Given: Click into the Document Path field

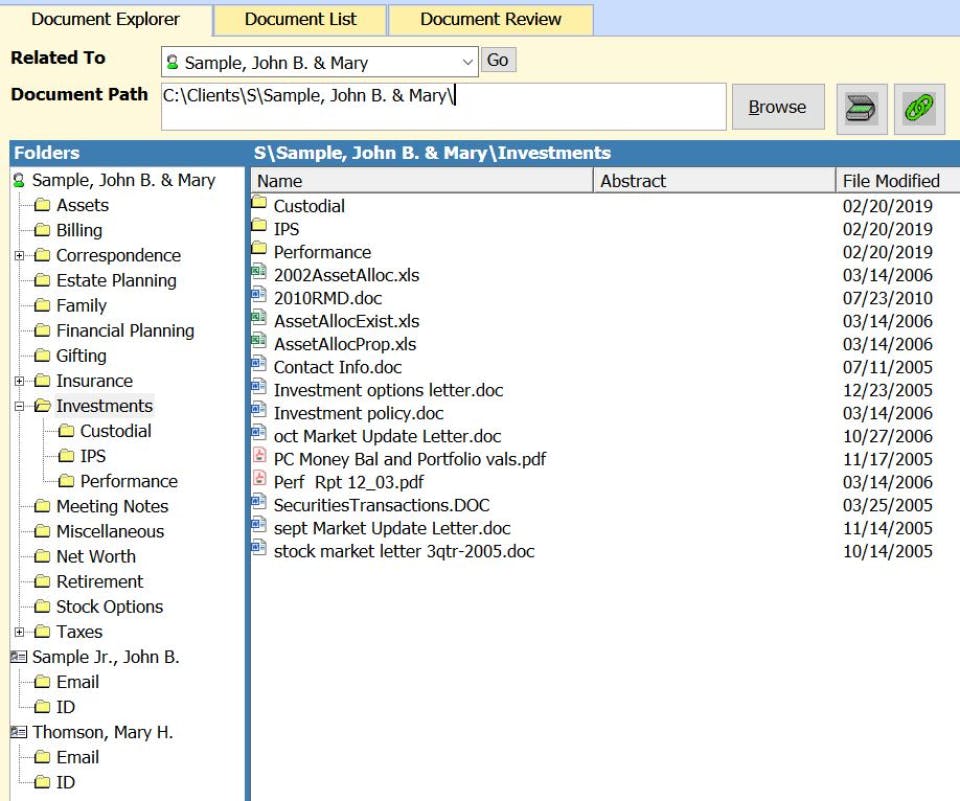Looking at the screenshot, I should click(x=443, y=107).
